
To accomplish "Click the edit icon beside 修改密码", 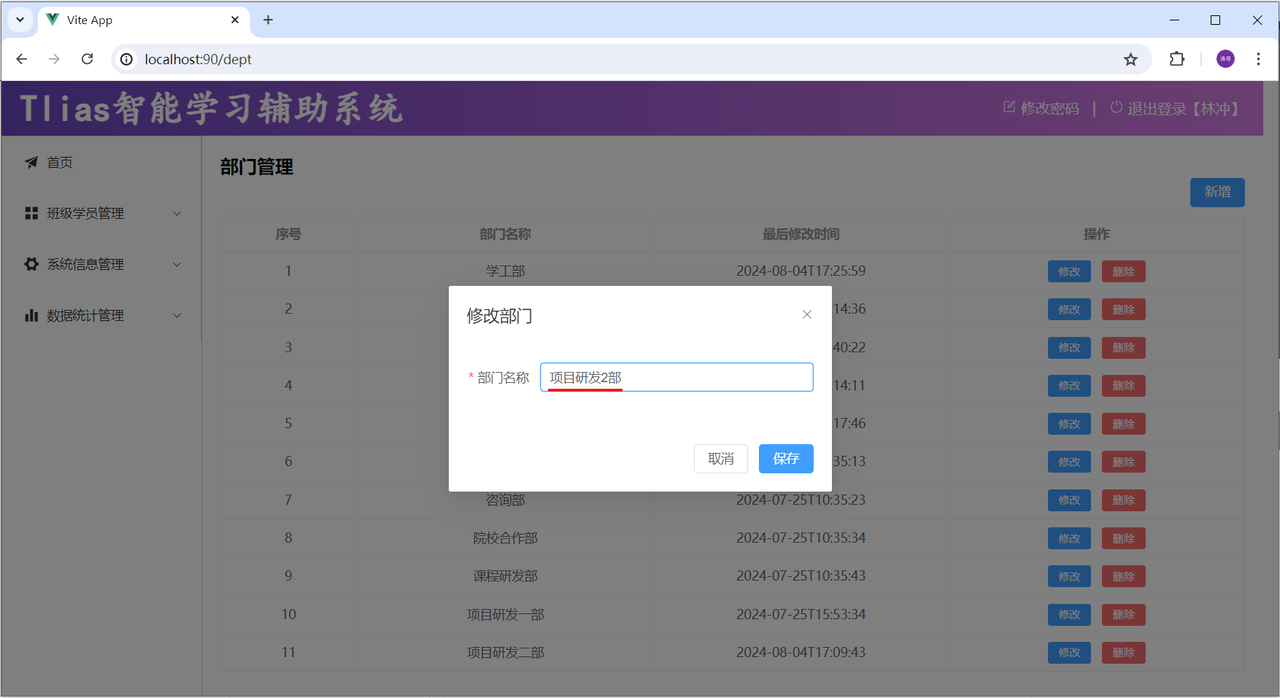I will coord(1009,107).
